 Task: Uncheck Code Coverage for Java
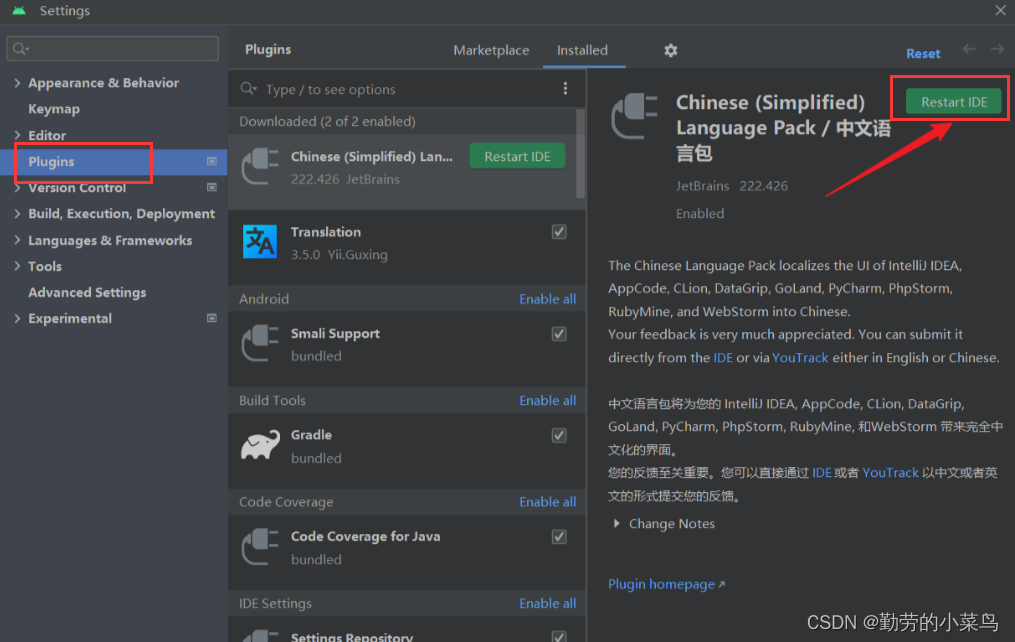(559, 537)
